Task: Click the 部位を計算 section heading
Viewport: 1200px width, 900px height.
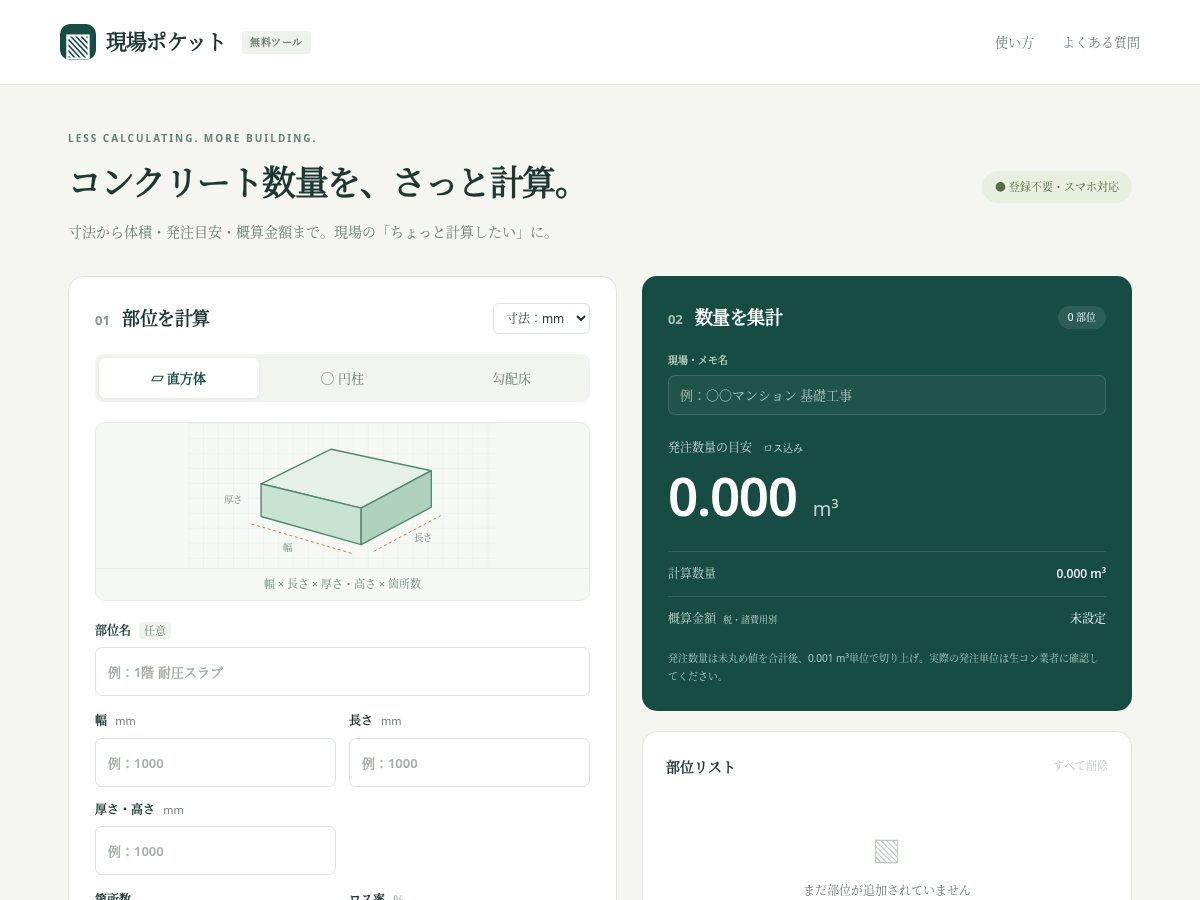Action: coord(166,319)
